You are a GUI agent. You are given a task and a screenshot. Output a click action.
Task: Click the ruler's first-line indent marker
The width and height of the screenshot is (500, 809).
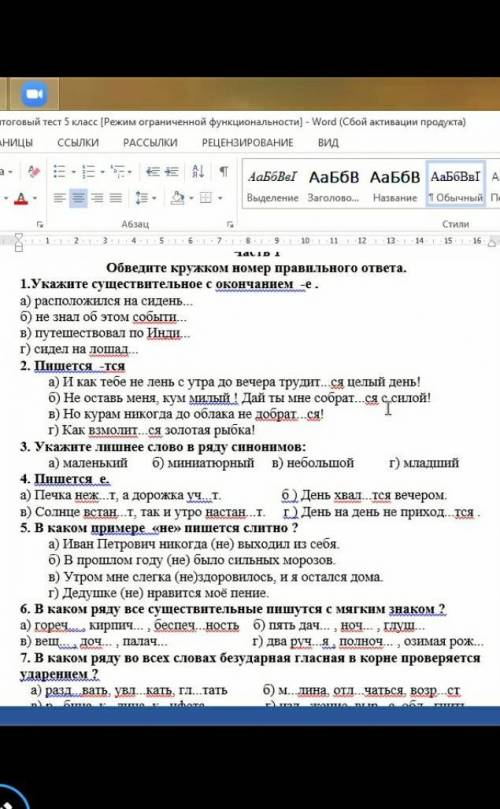(x=19, y=237)
